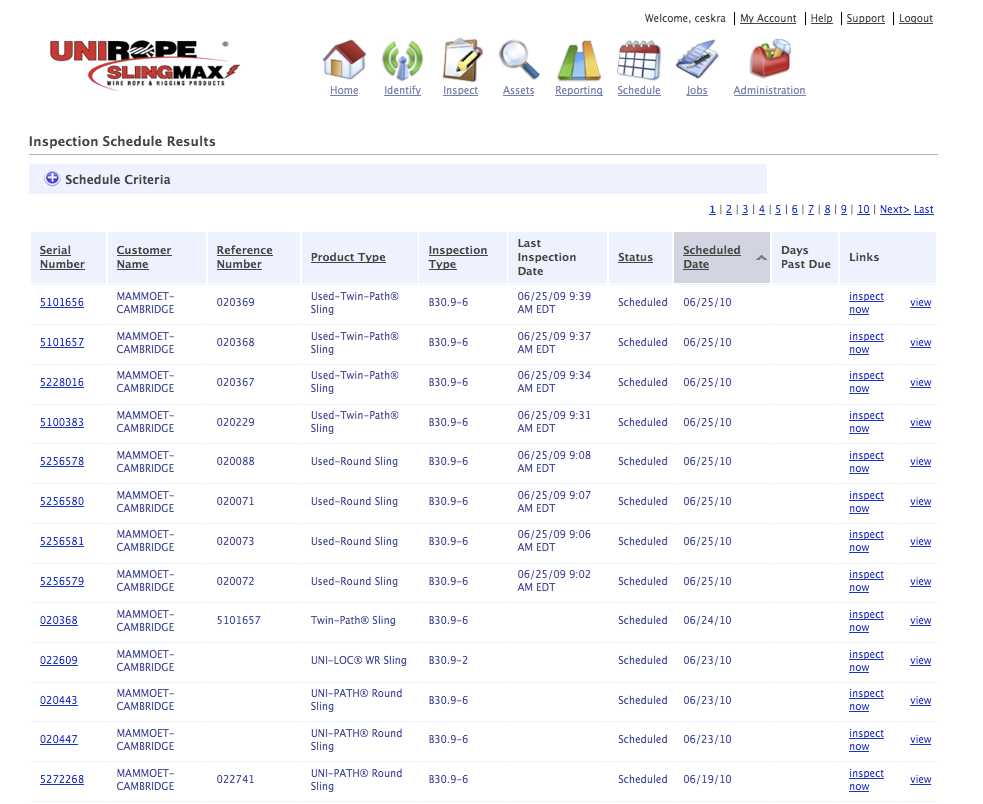Sort by Product Type column header
Viewport: 983px width, 804px height.
tap(347, 257)
